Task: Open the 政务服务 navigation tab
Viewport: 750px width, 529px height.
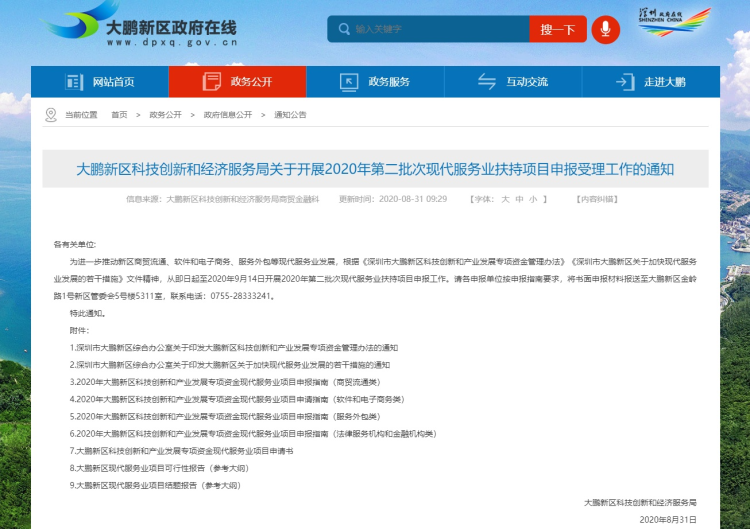Action: click(x=375, y=82)
